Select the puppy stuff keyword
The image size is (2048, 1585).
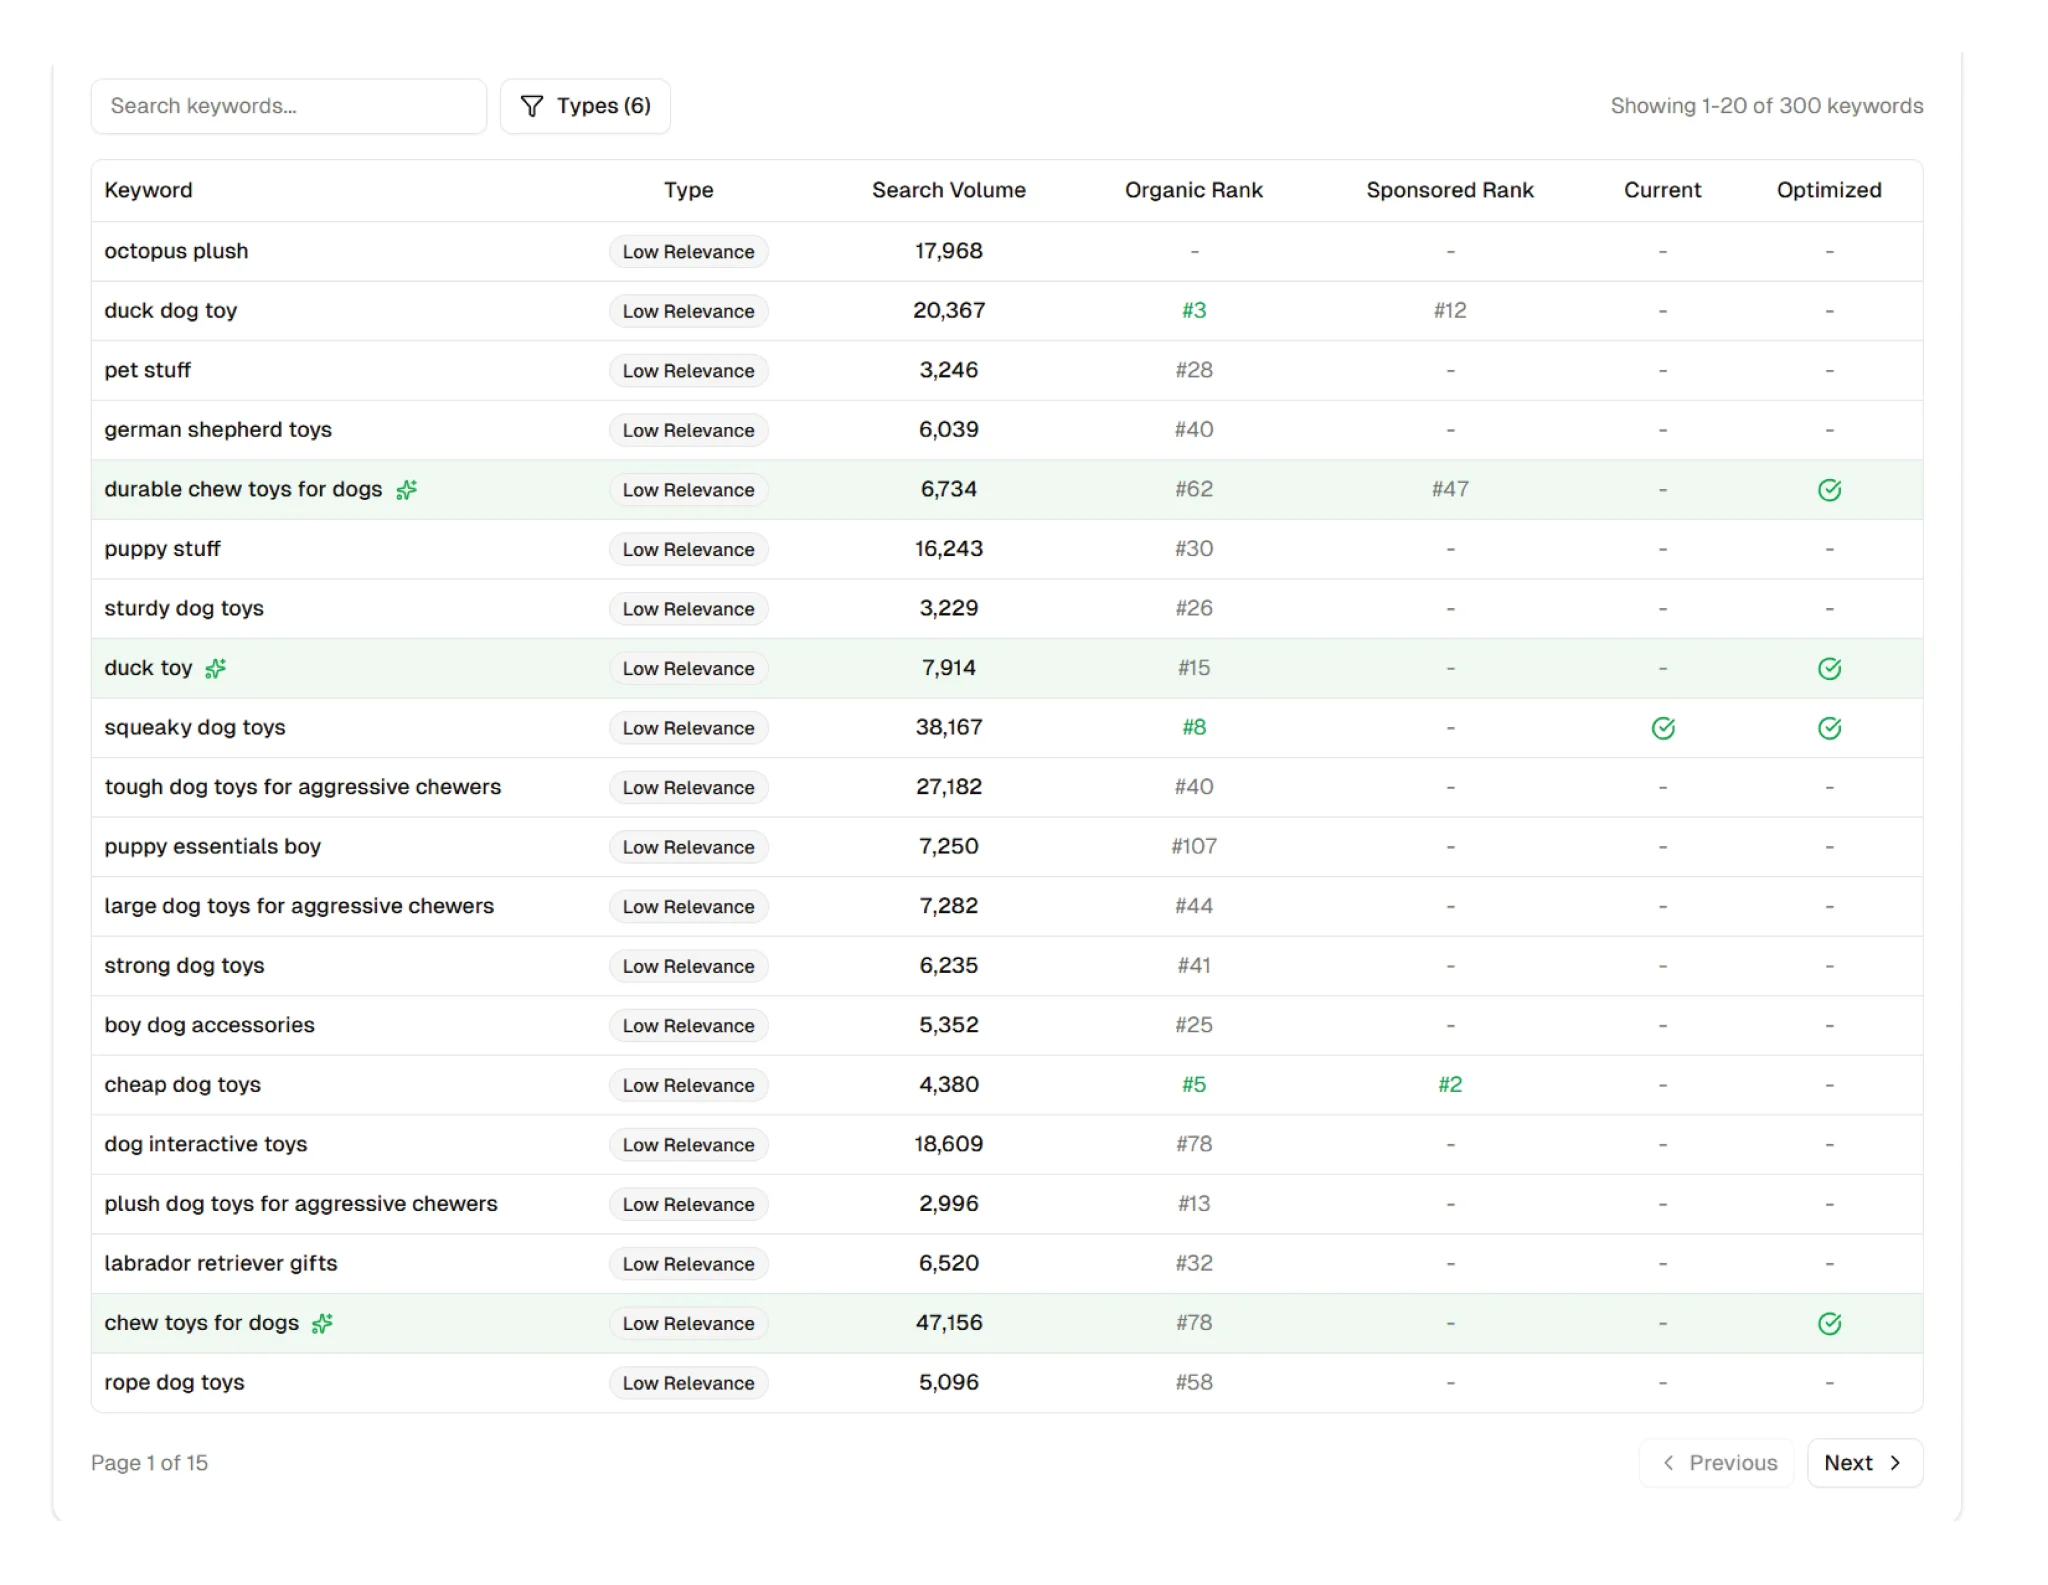click(x=162, y=549)
